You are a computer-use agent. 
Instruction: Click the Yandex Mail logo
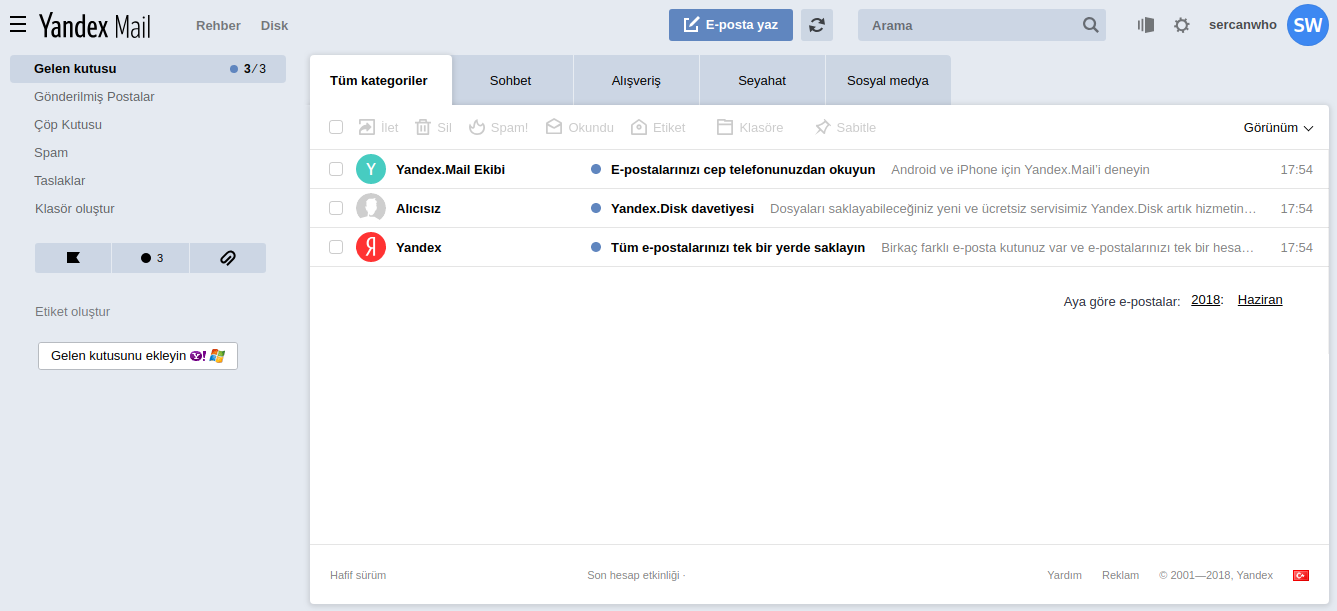(95, 26)
